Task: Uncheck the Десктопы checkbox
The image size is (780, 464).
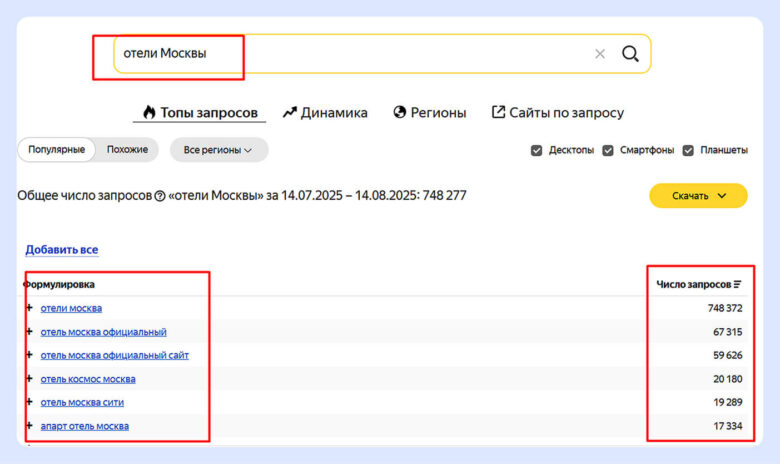Action: (x=537, y=150)
